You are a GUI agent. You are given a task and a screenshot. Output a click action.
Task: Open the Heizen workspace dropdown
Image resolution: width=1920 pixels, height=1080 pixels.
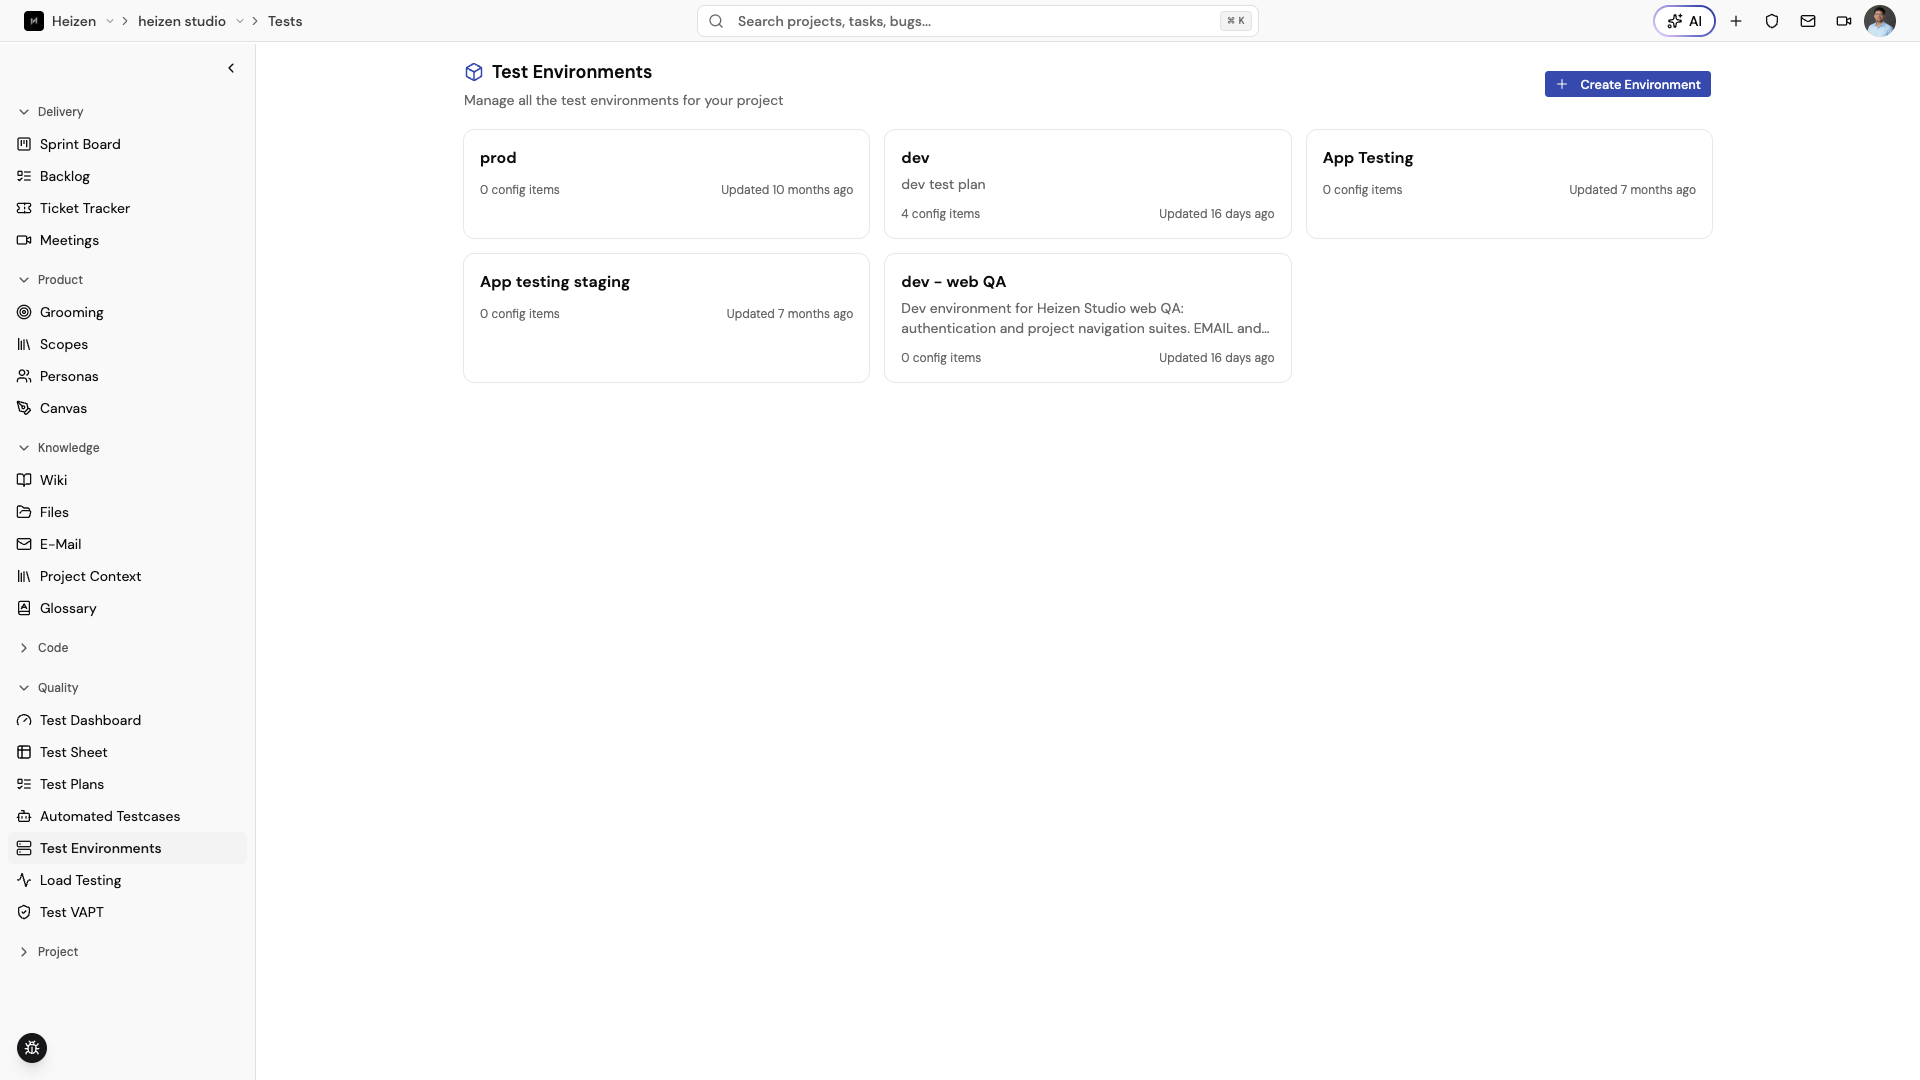tap(110, 21)
